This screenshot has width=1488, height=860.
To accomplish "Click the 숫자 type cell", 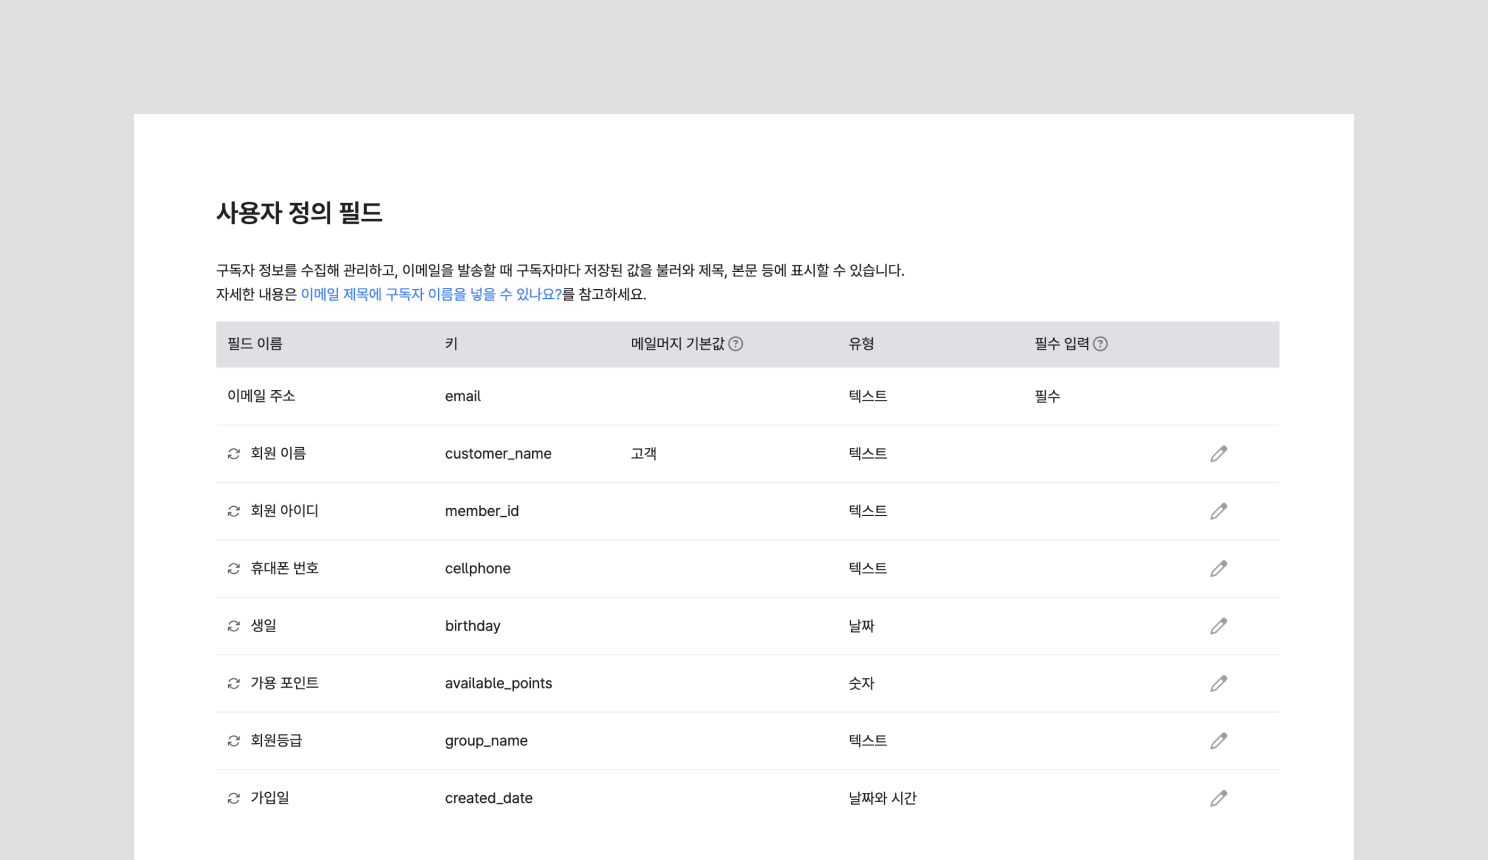I will (862, 684).
